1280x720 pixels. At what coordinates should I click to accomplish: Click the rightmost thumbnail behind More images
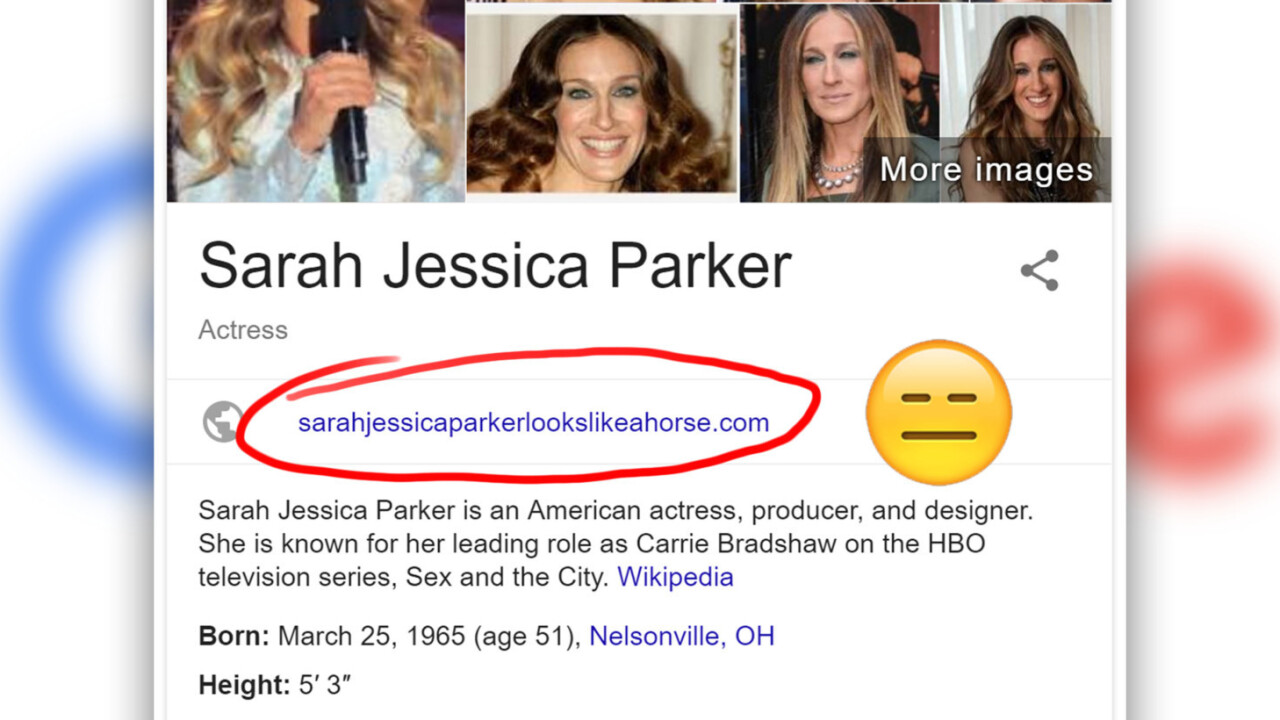click(x=1025, y=103)
